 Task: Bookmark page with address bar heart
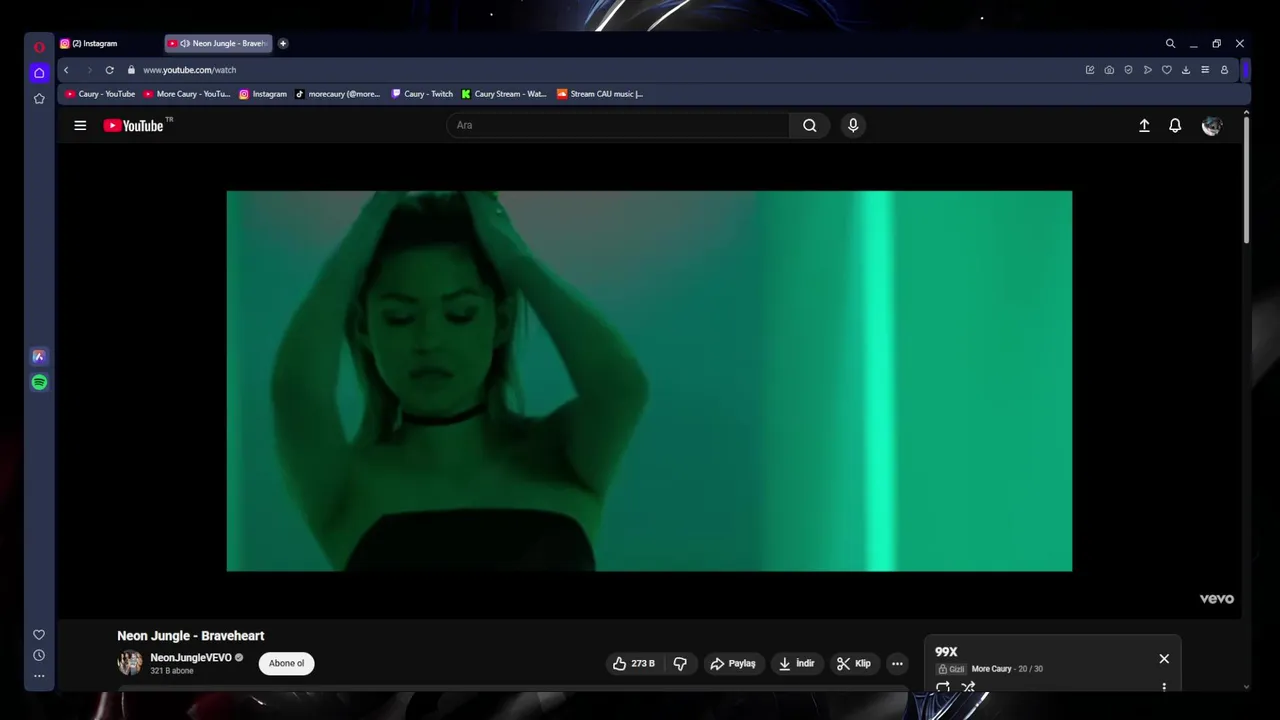click(1166, 70)
